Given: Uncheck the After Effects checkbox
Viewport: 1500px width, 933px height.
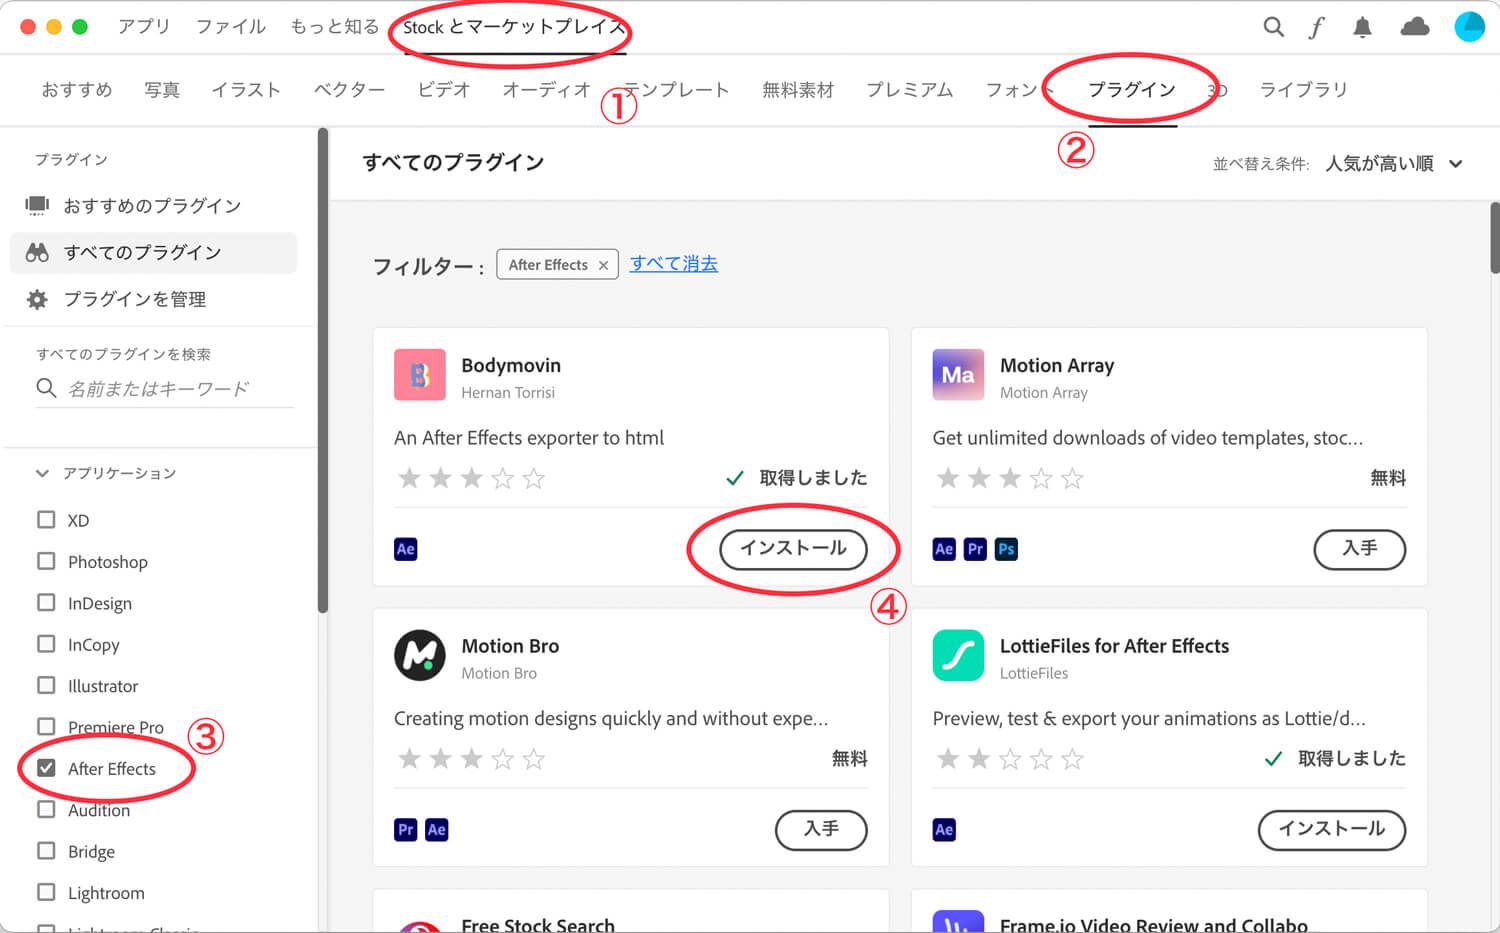Looking at the screenshot, I should [x=46, y=768].
